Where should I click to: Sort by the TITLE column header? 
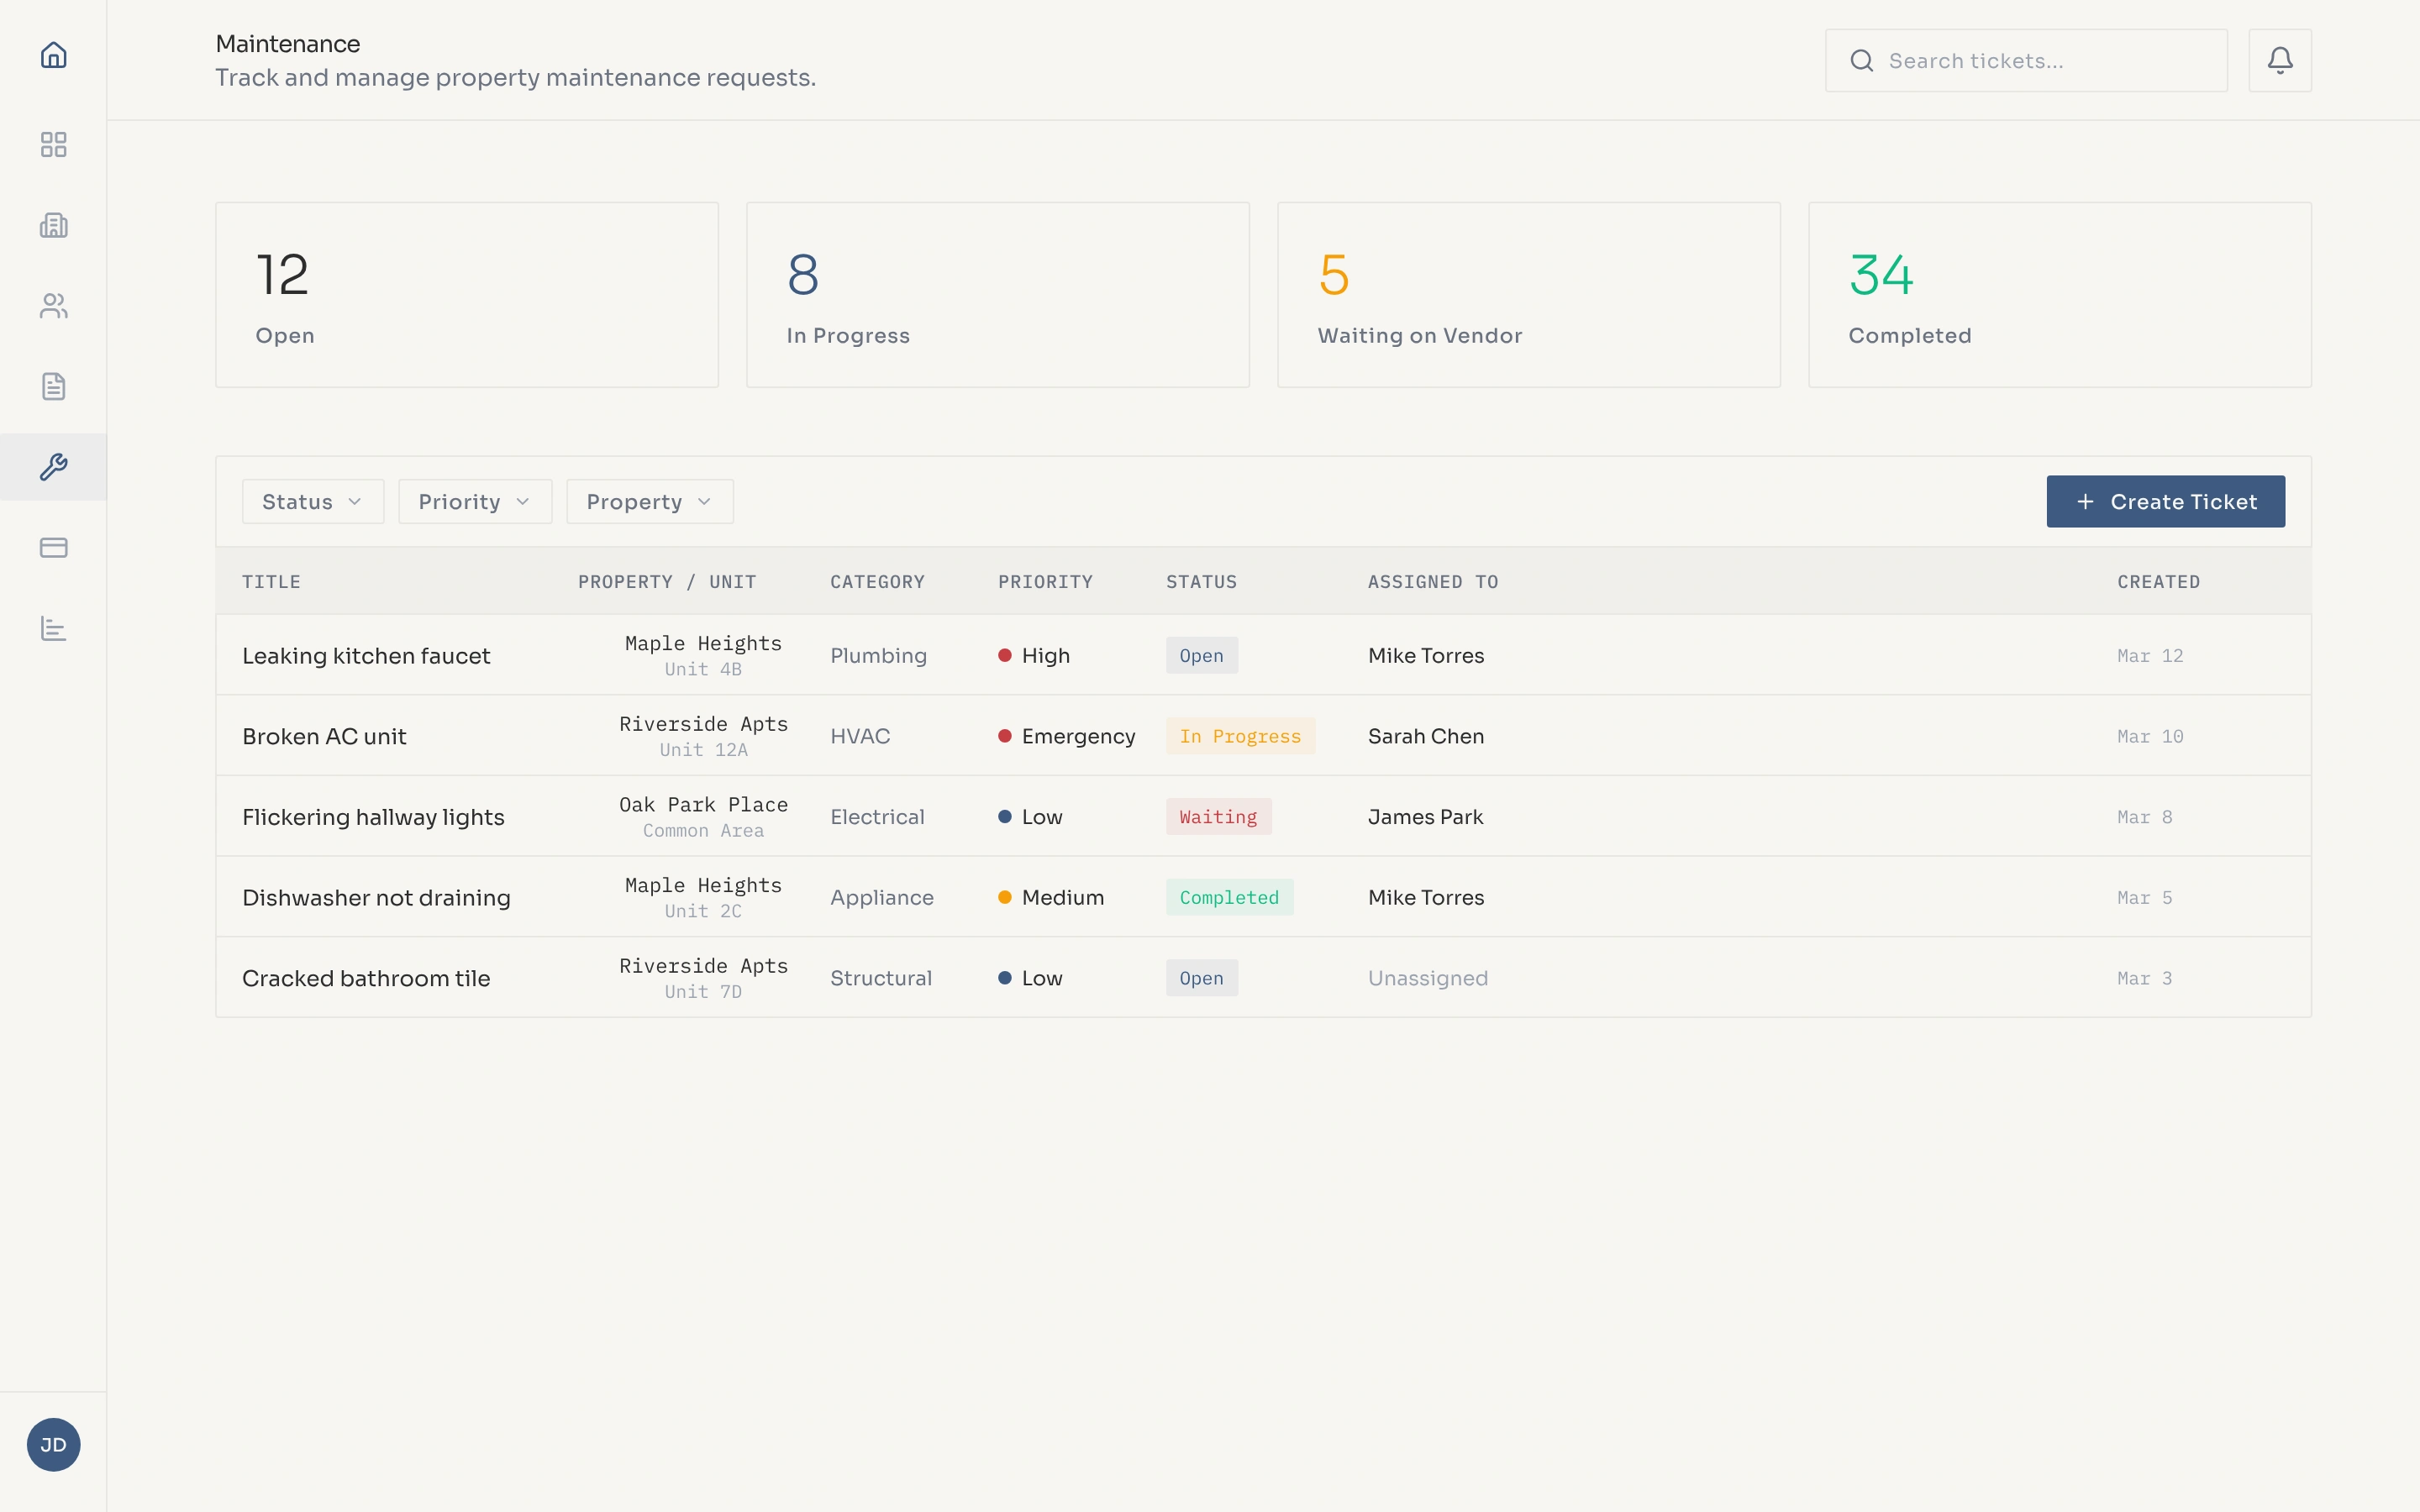pyautogui.click(x=271, y=581)
